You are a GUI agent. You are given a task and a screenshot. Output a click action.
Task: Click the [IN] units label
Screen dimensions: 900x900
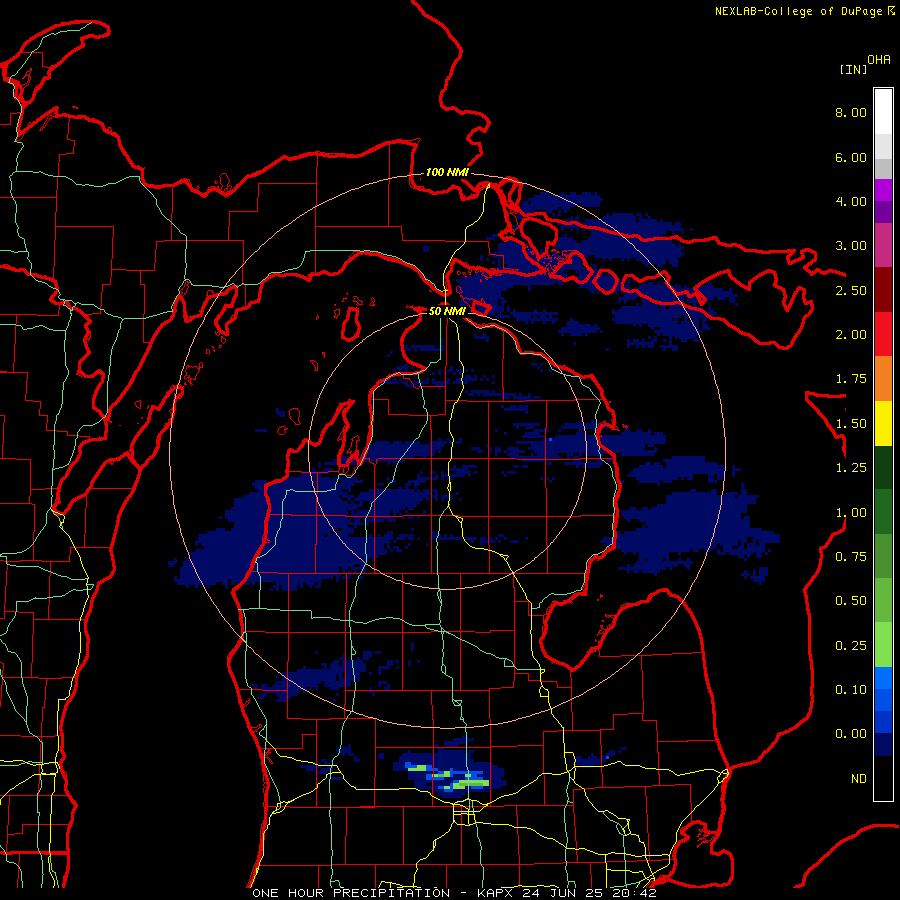coord(853,69)
